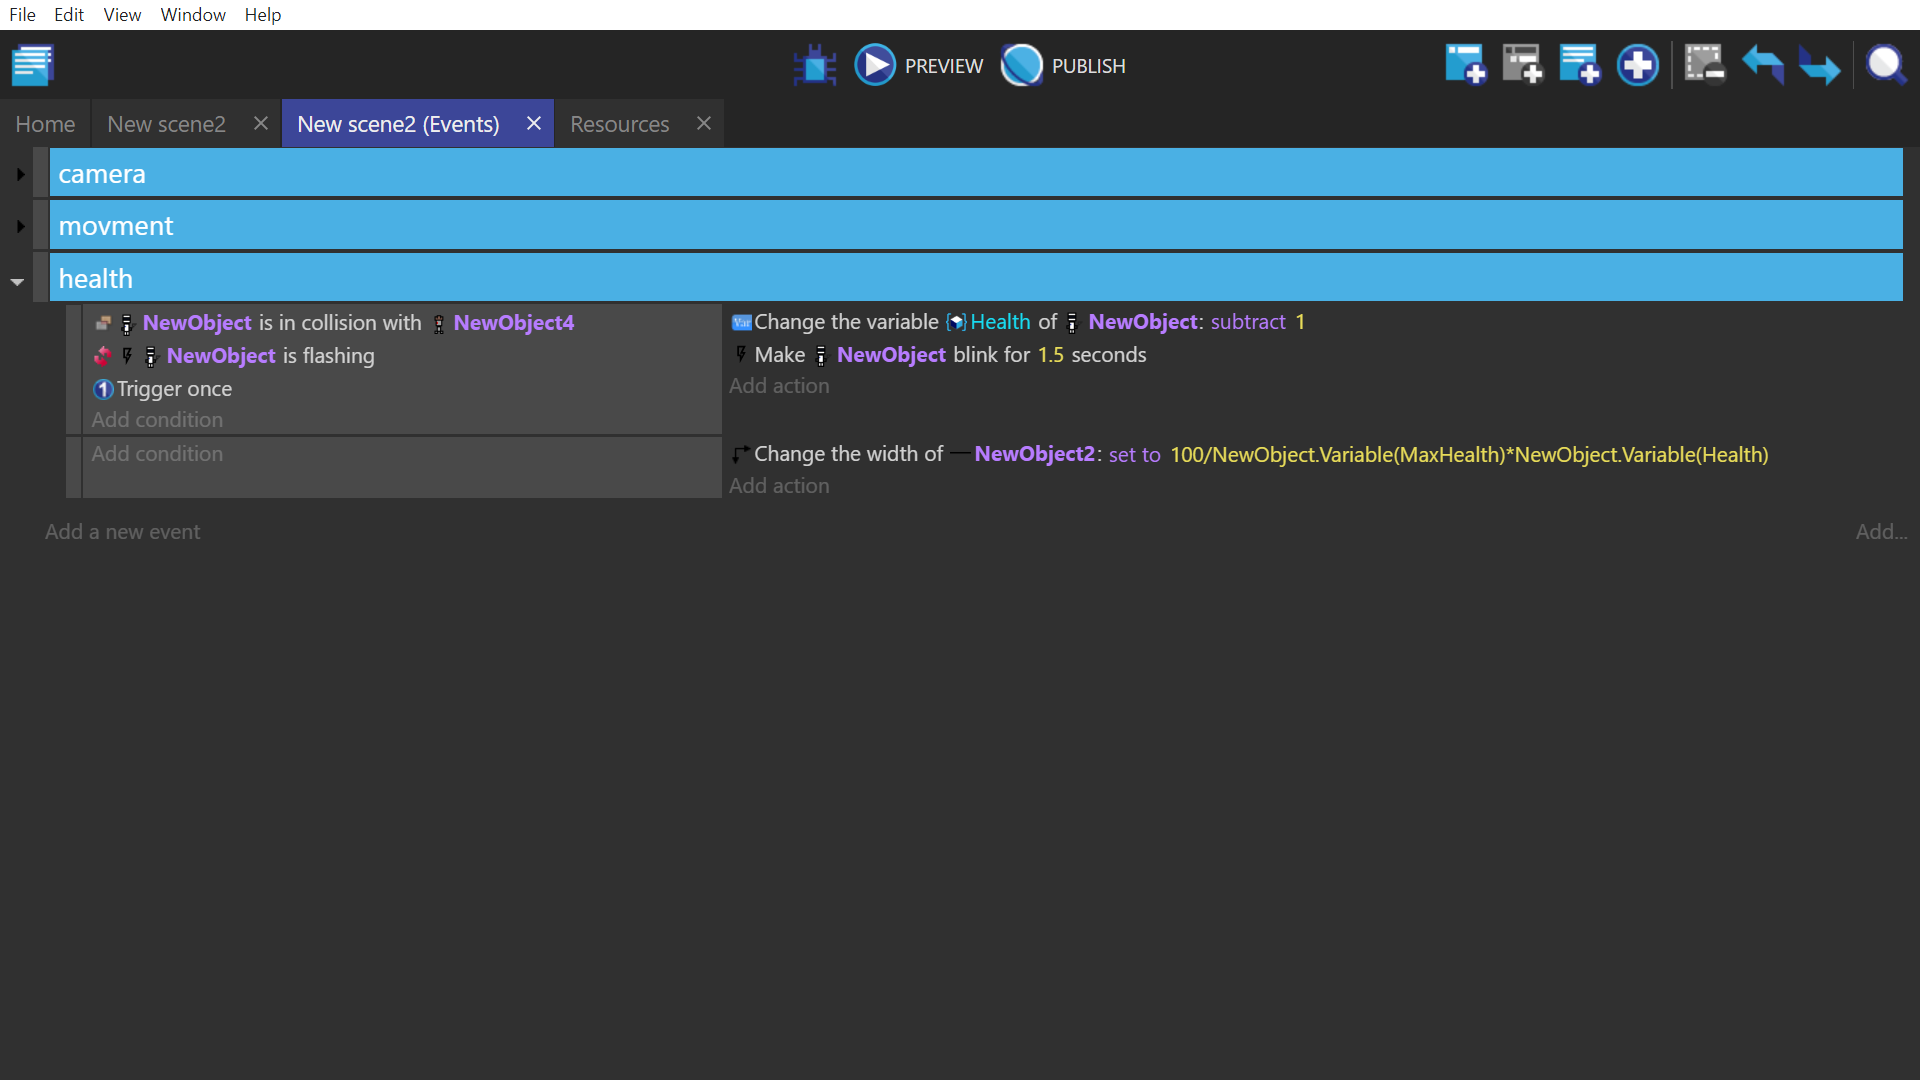The width and height of the screenshot is (1920, 1080).
Task: Launch preview with the play icon
Action: [875, 66]
